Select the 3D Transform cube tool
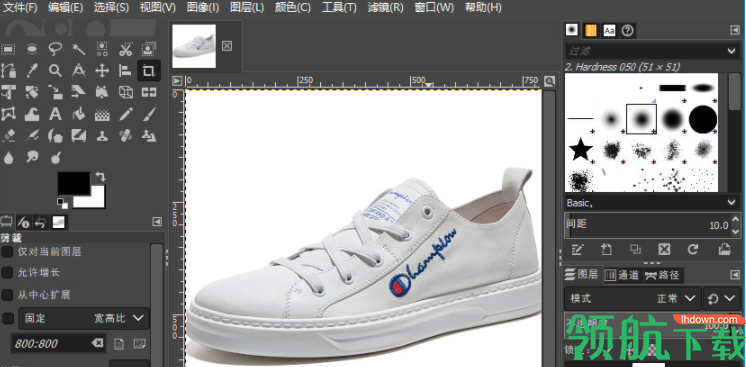The height and width of the screenshot is (367, 746). pyautogui.click(x=125, y=92)
